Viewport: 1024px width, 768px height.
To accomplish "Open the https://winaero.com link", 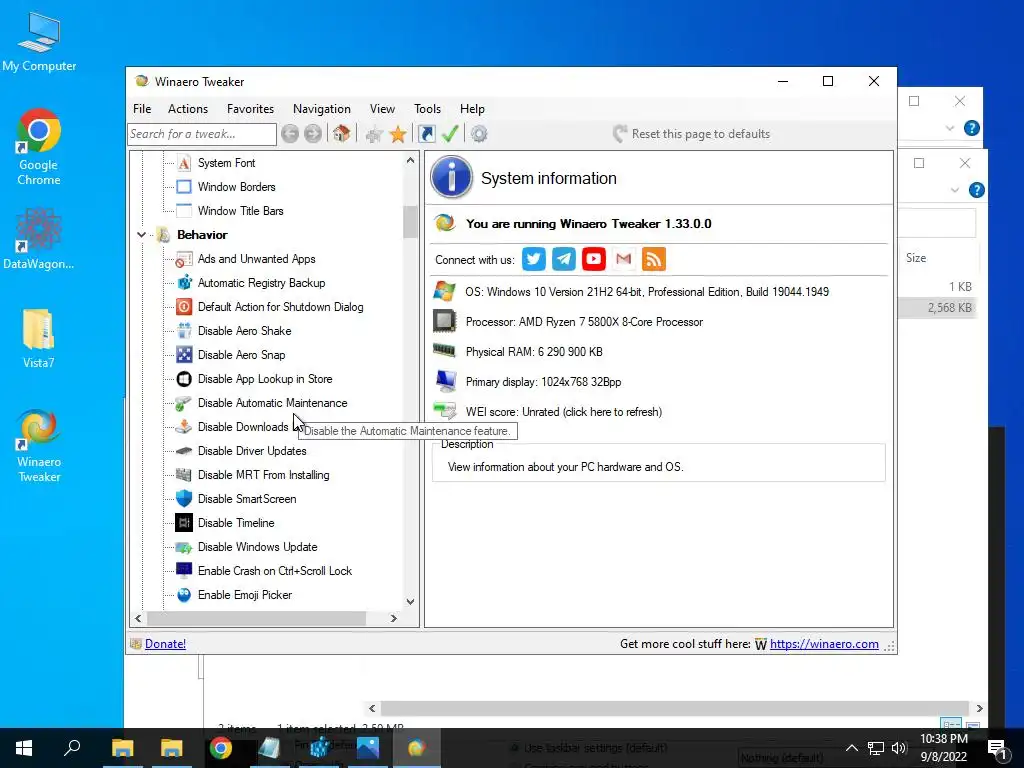I will (824, 644).
